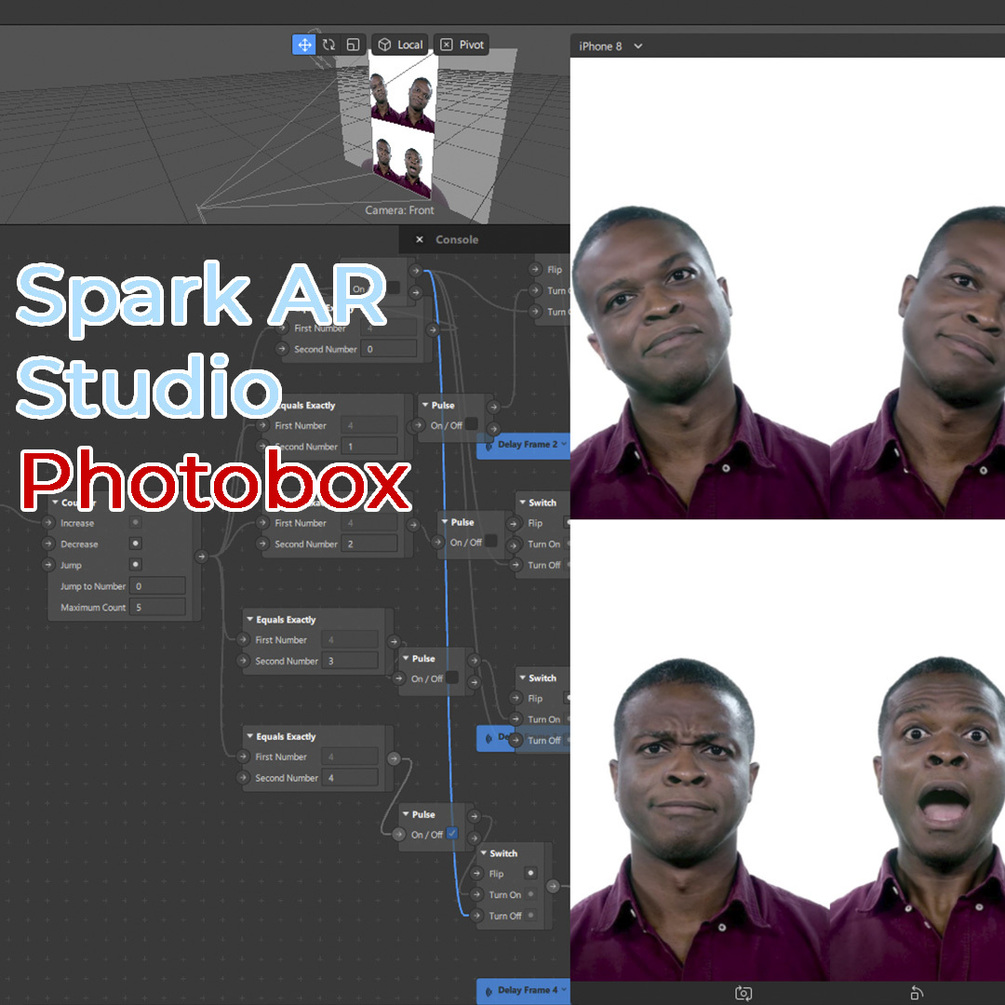The width and height of the screenshot is (1005, 1005).
Task: Click the Flip input port on the bottom Switch
Action: click(x=476, y=874)
